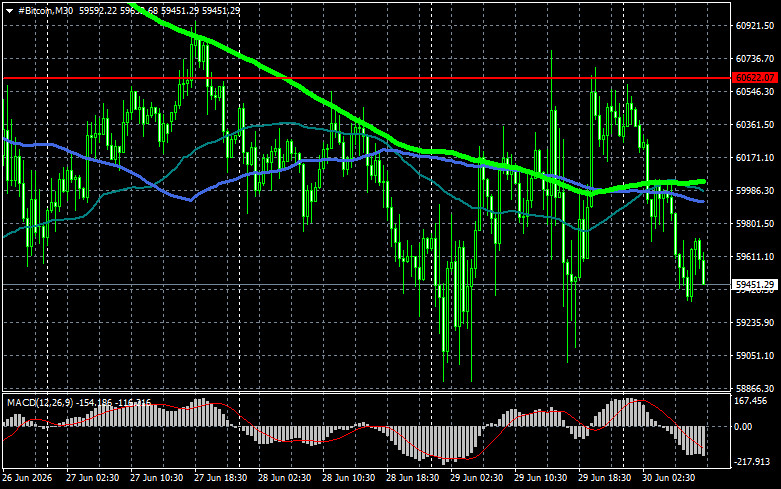The width and height of the screenshot is (781, 489).
Task: Click the MACD(12,26,9) indicator label
Action: click(40, 402)
